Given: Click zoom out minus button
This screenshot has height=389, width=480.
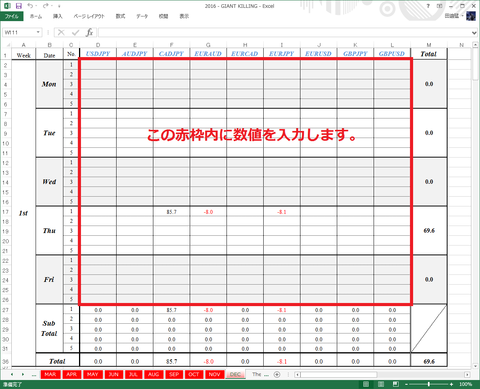Looking at the screenshot, I should click(x=406, y=384).
